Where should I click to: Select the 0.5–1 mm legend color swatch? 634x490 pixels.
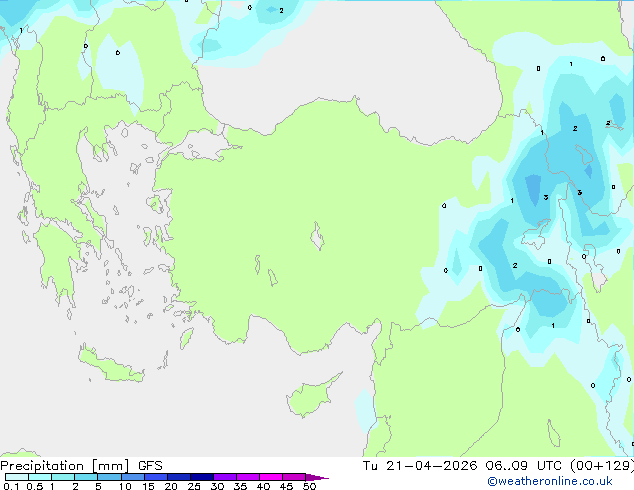click(40, 477)
